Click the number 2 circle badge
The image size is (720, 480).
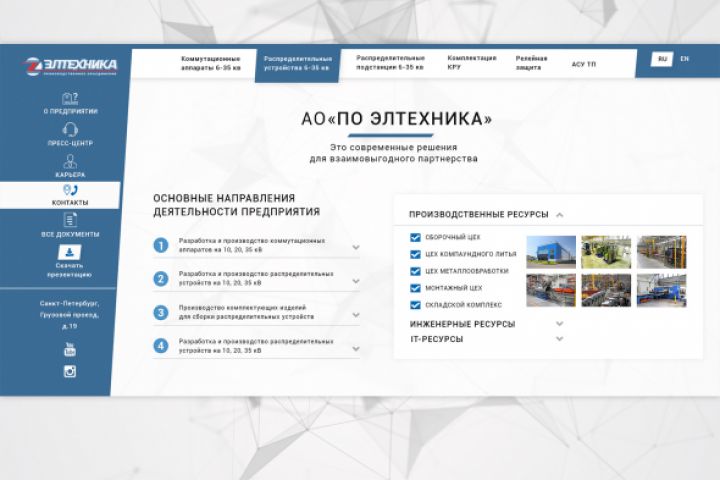pos(161,279)
